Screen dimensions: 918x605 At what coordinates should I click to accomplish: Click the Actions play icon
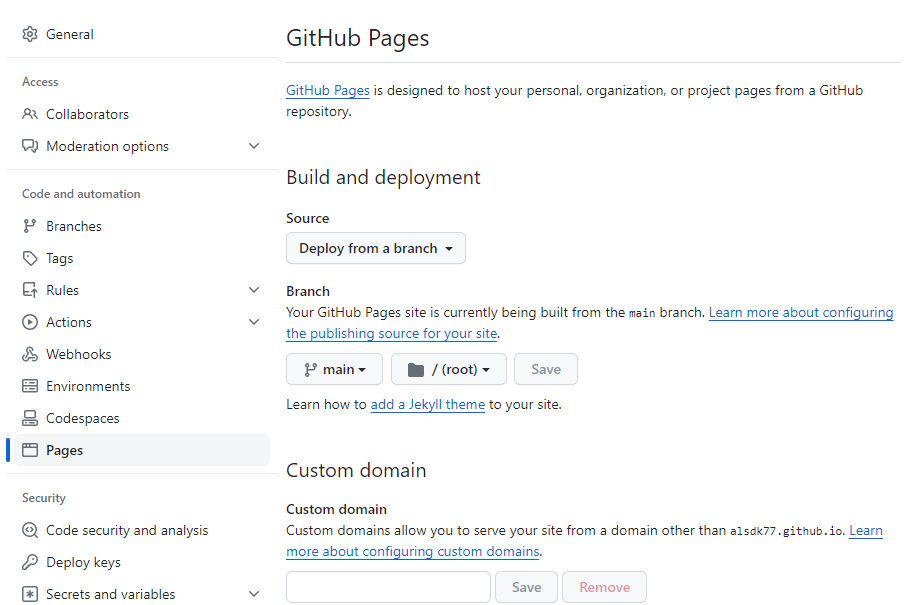point(30,322)
